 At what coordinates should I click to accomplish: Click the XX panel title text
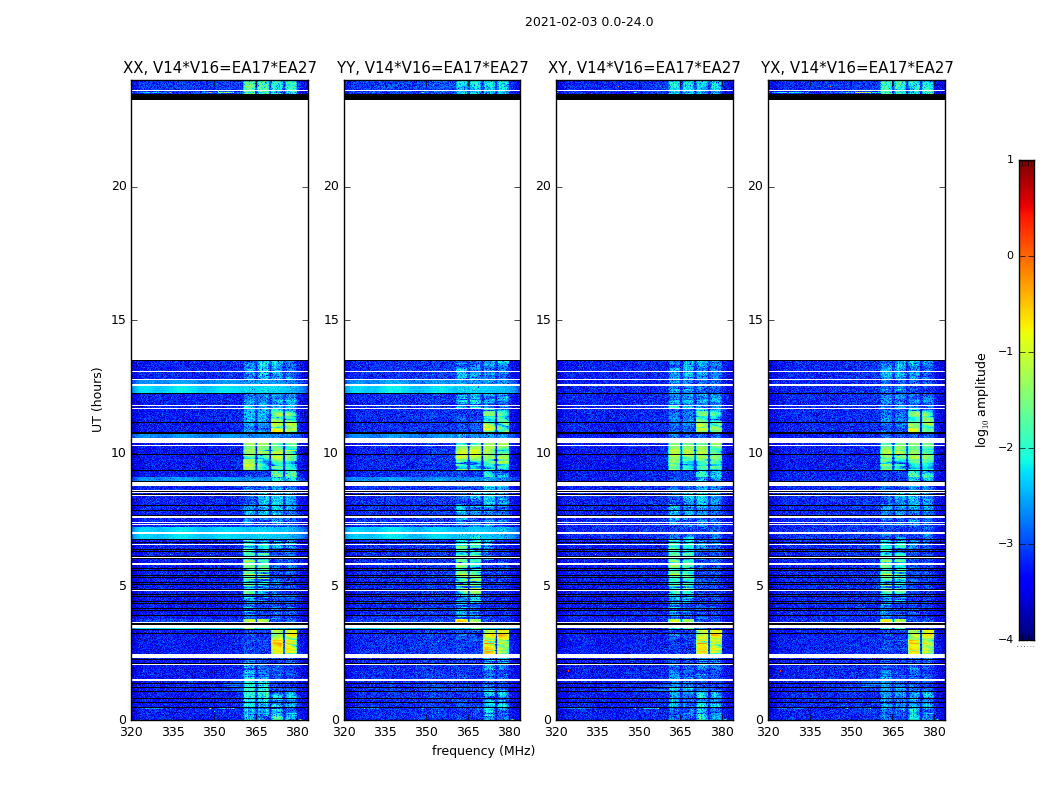tap(220, 68)
